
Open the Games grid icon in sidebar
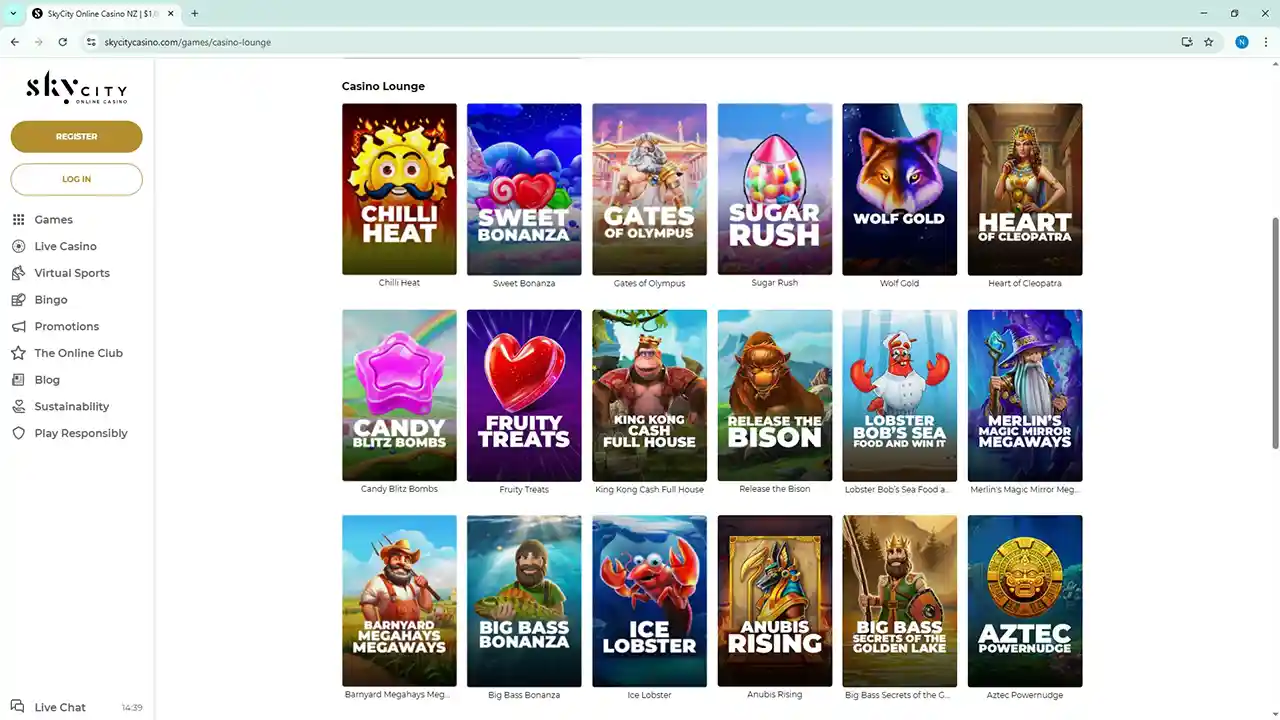pyautogui.click(x=18, y=220)
